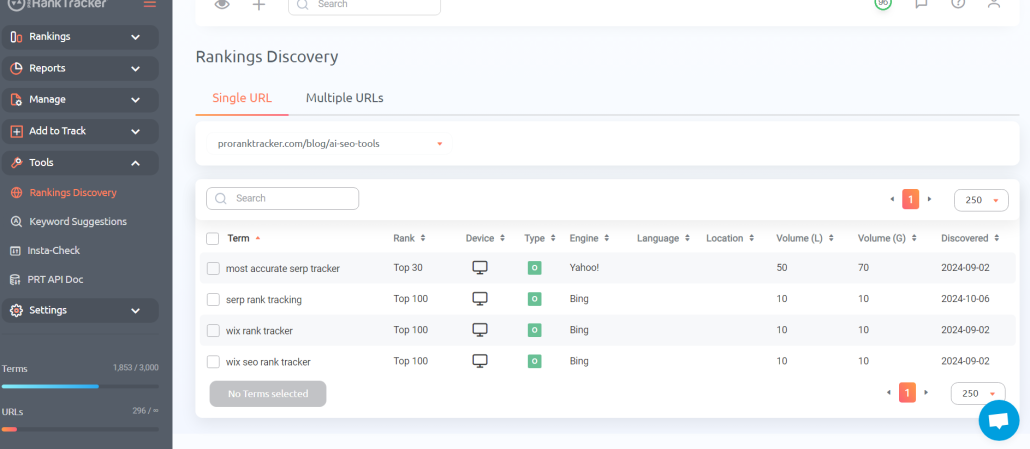1030x449 pixels.
Task: Expand the Rankings sidebar menu
Action: coord(80,37)
